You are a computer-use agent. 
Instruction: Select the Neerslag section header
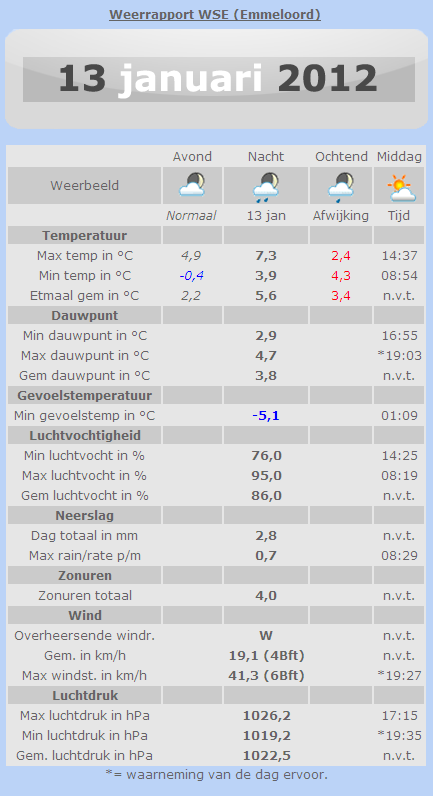84,515
